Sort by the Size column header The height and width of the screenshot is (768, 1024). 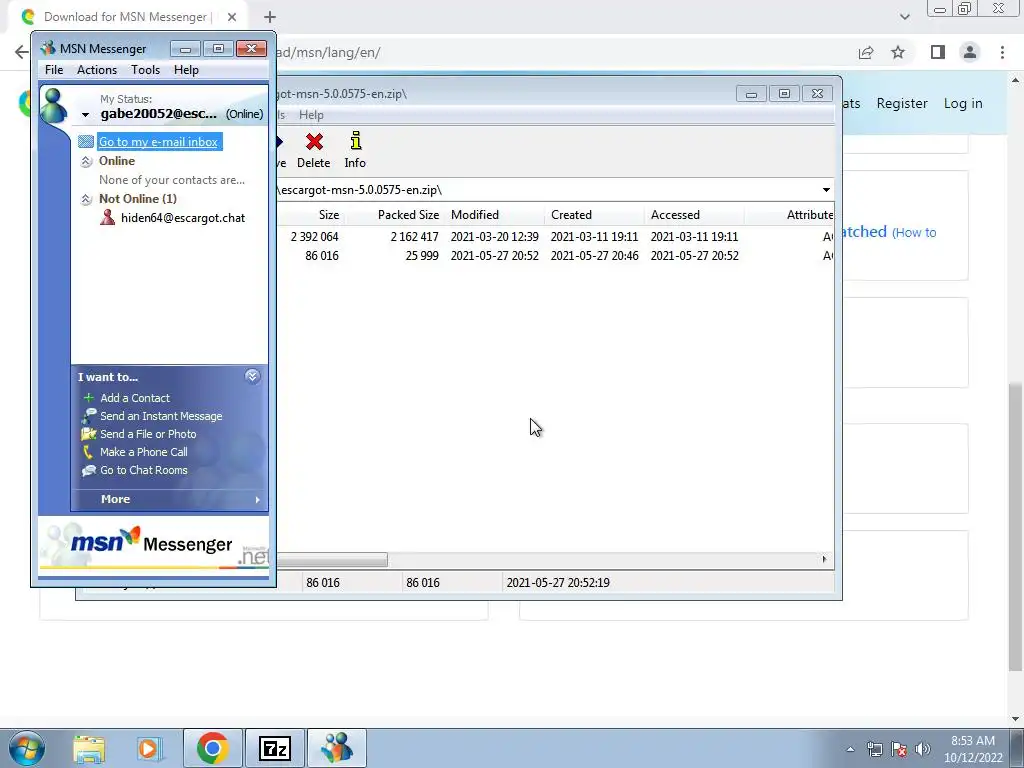(x=328, y=215)
